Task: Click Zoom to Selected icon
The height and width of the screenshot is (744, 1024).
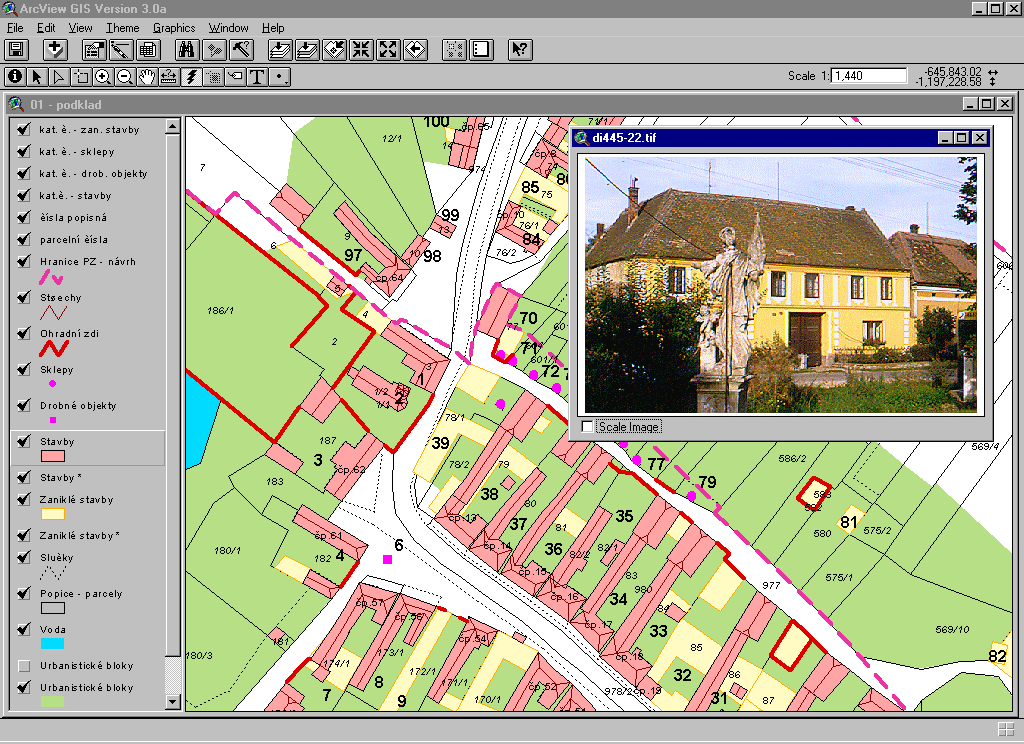Action: pyautogui.click(x=334, y=50)
